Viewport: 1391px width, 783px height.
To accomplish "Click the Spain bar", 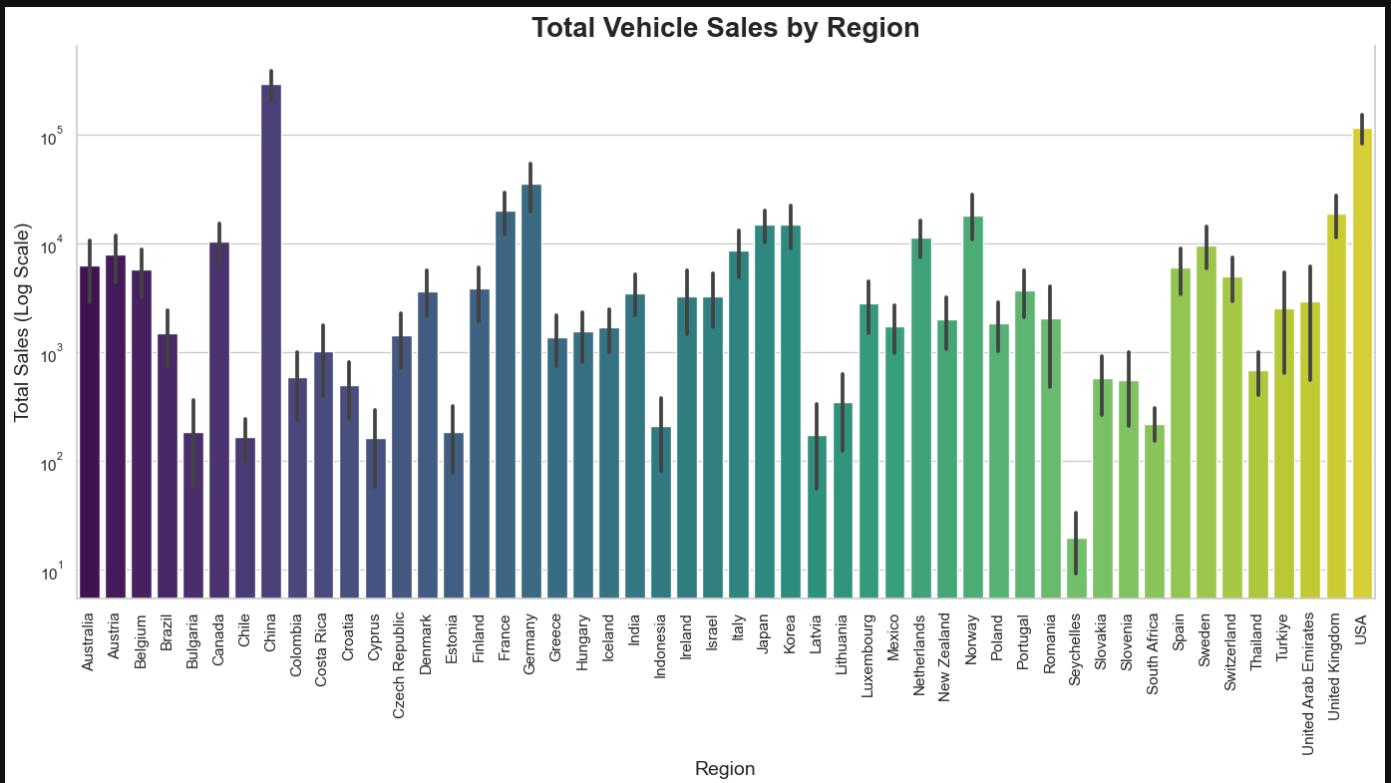I will pos(1180,433).
